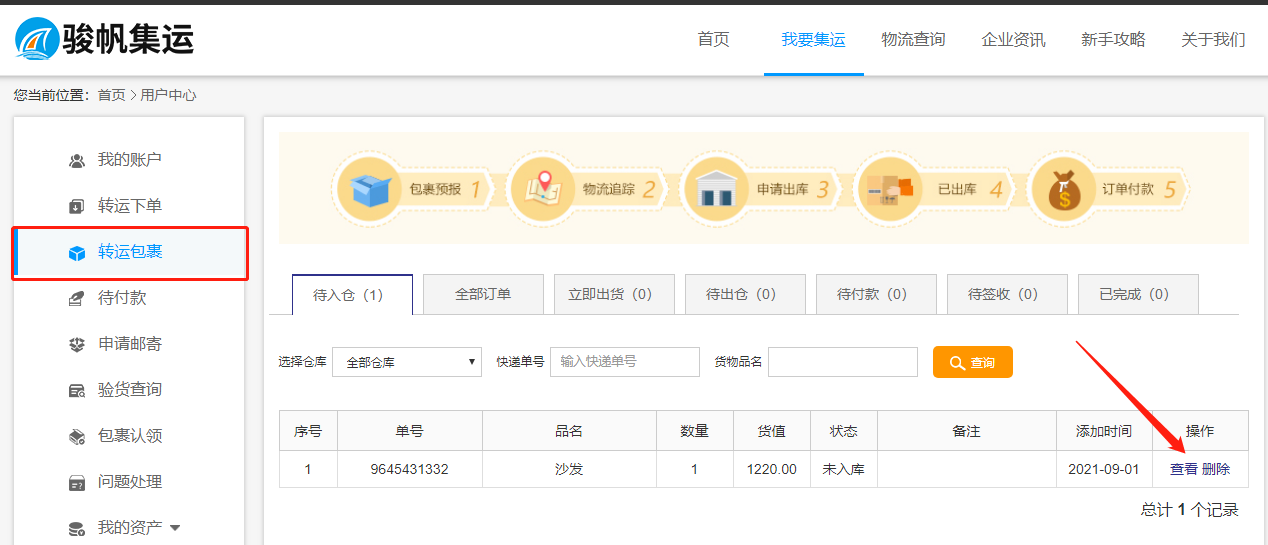
Task: Click the 快递单号 input field
Action: tap(624, 362)
